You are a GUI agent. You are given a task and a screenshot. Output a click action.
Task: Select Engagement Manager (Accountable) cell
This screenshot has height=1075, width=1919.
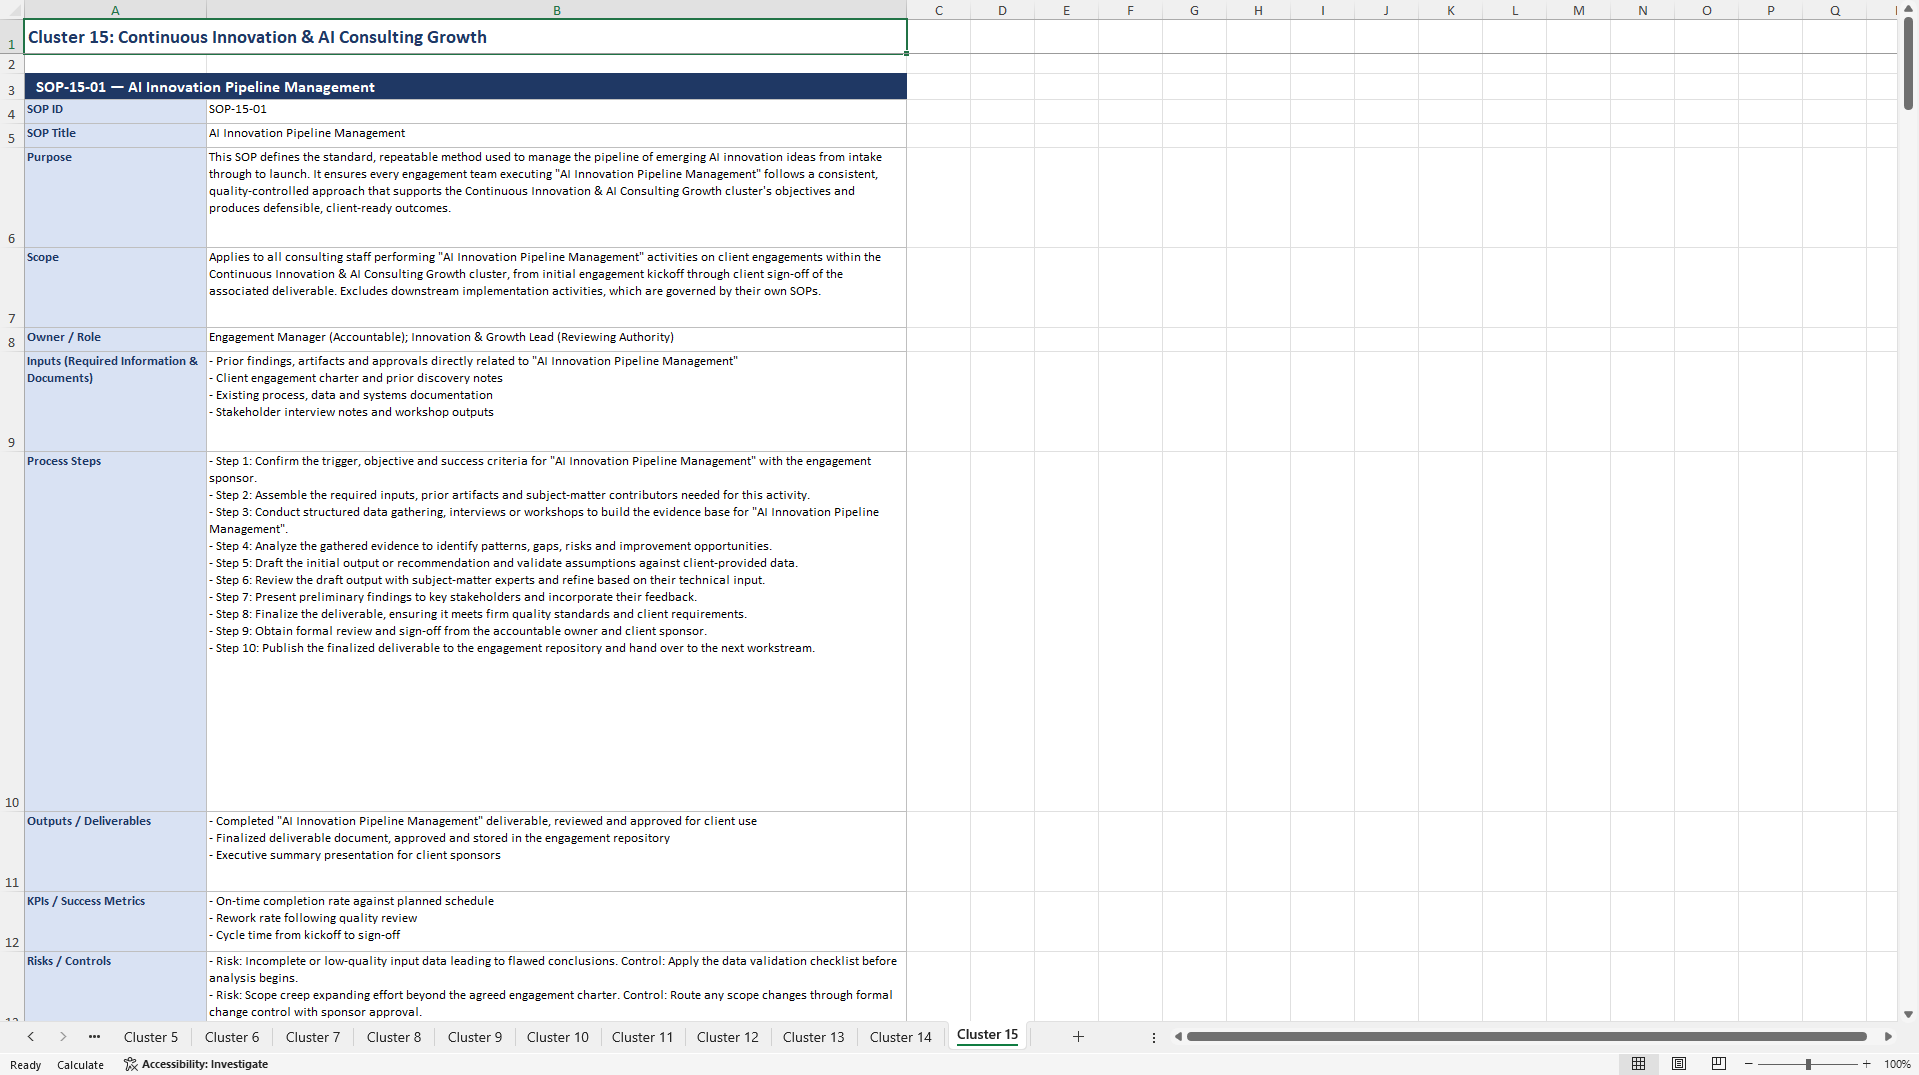pyautogui.click(x=556, y=339)
